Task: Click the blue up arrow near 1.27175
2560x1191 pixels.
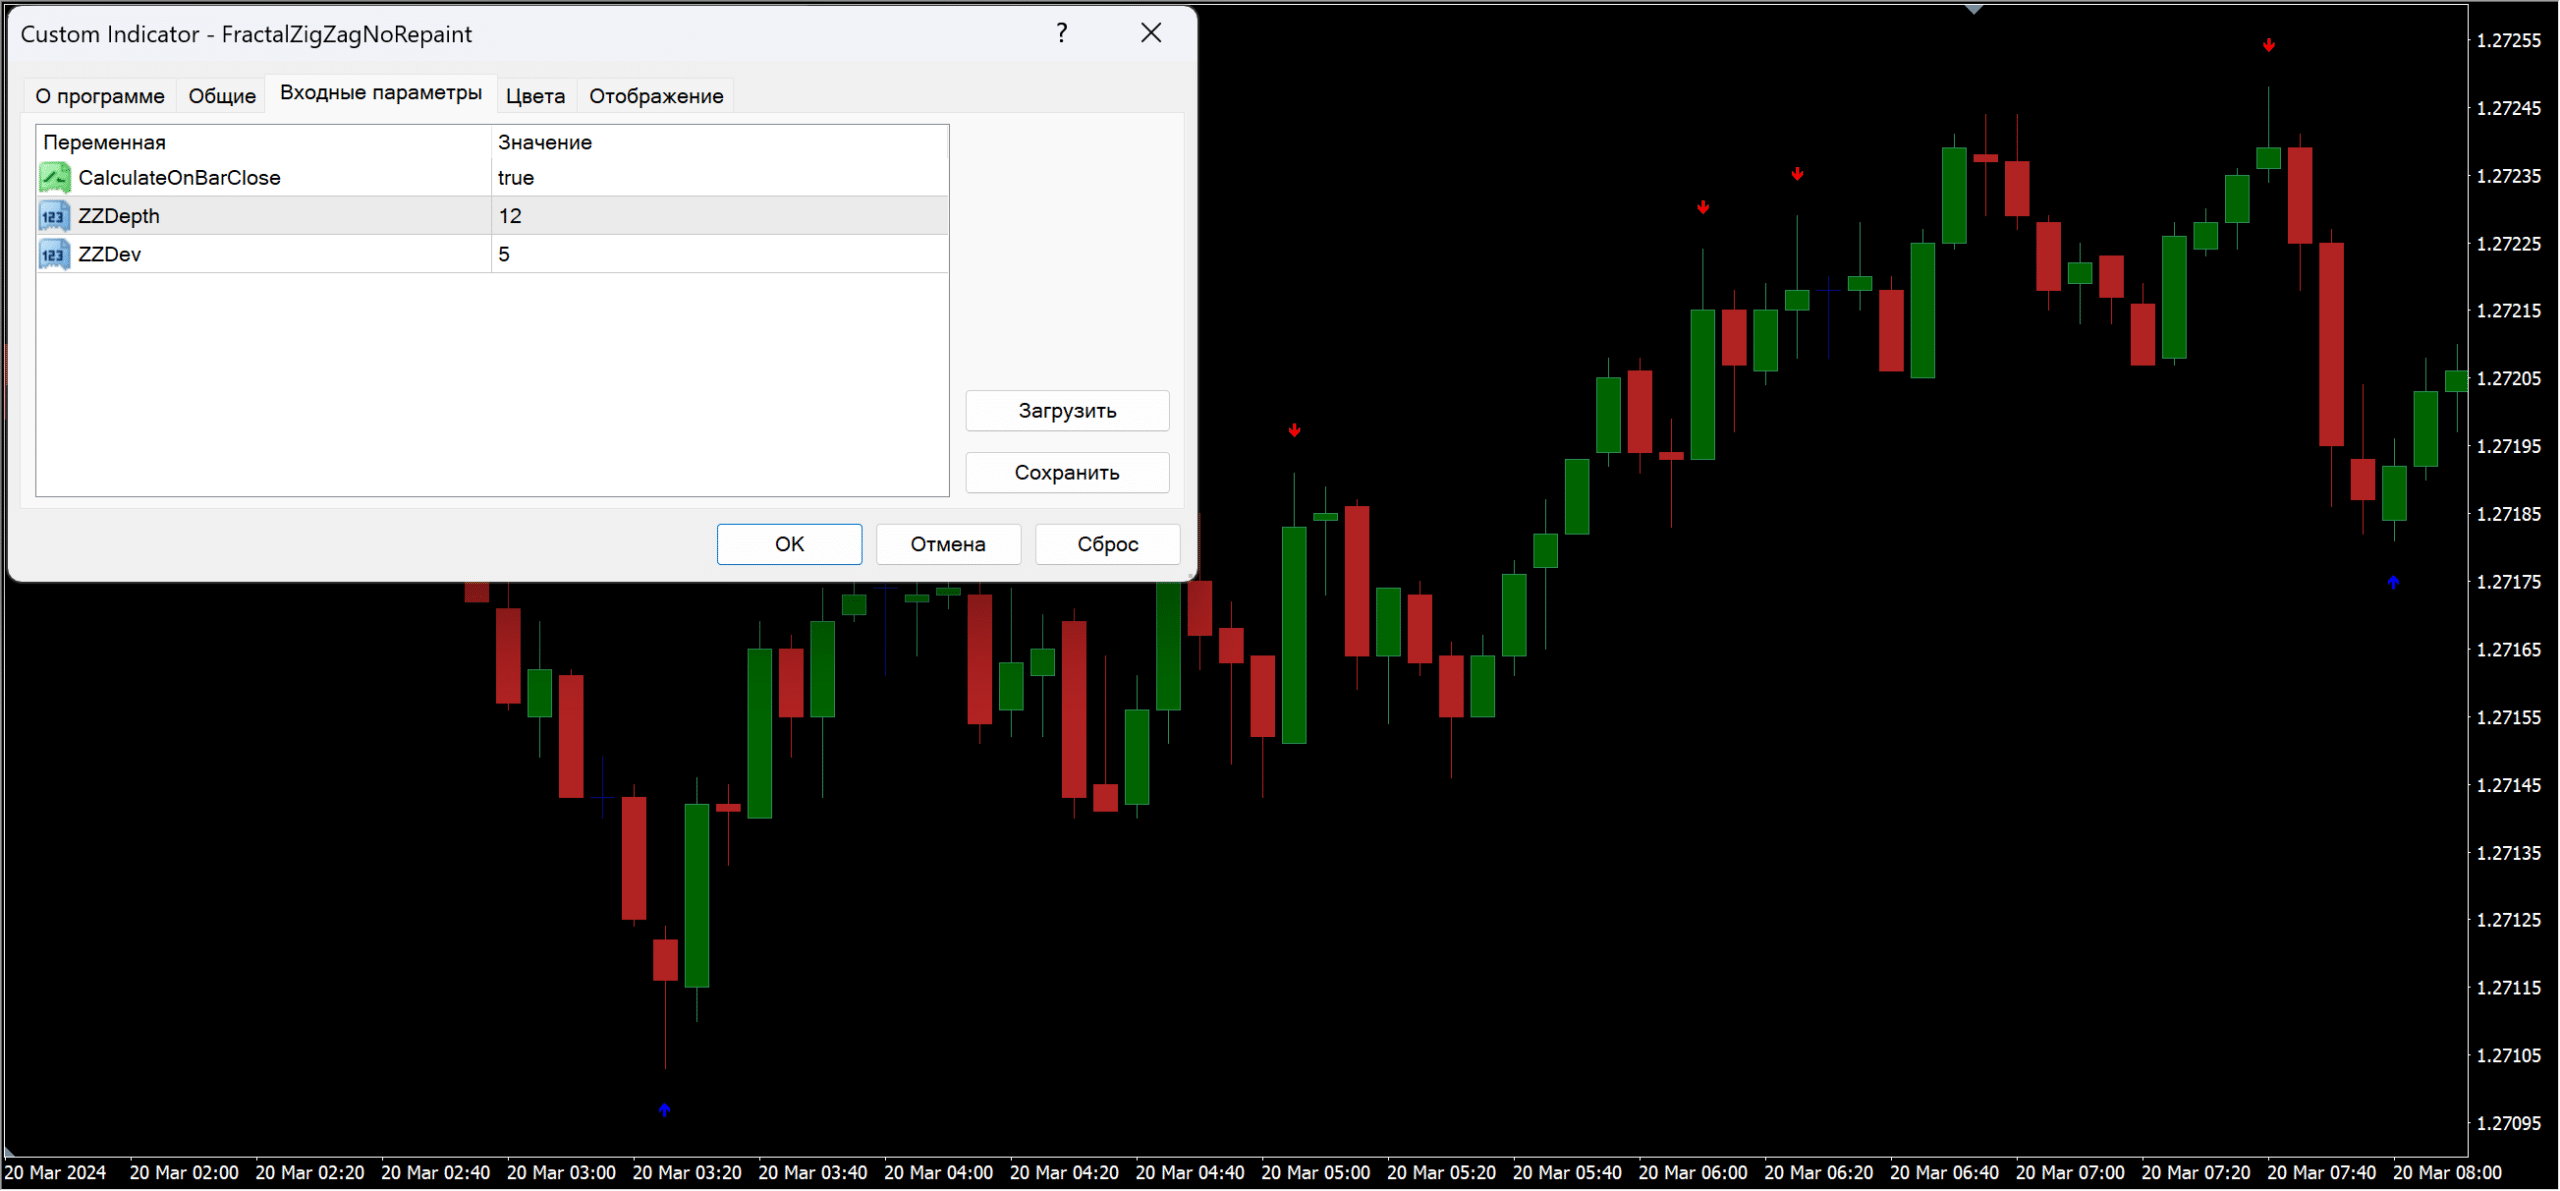Action: [2393, 582]
